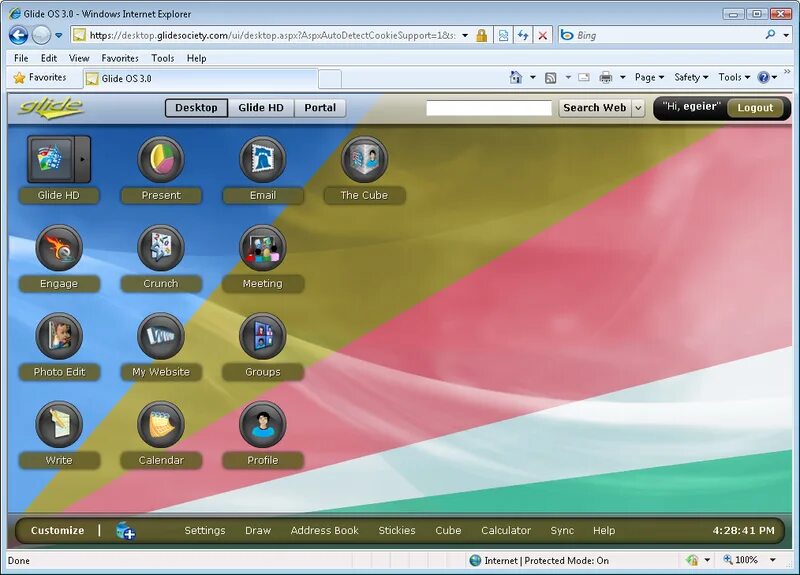
Task: Open Settings from the bottom bar
Action: click(x=205, y=531)
